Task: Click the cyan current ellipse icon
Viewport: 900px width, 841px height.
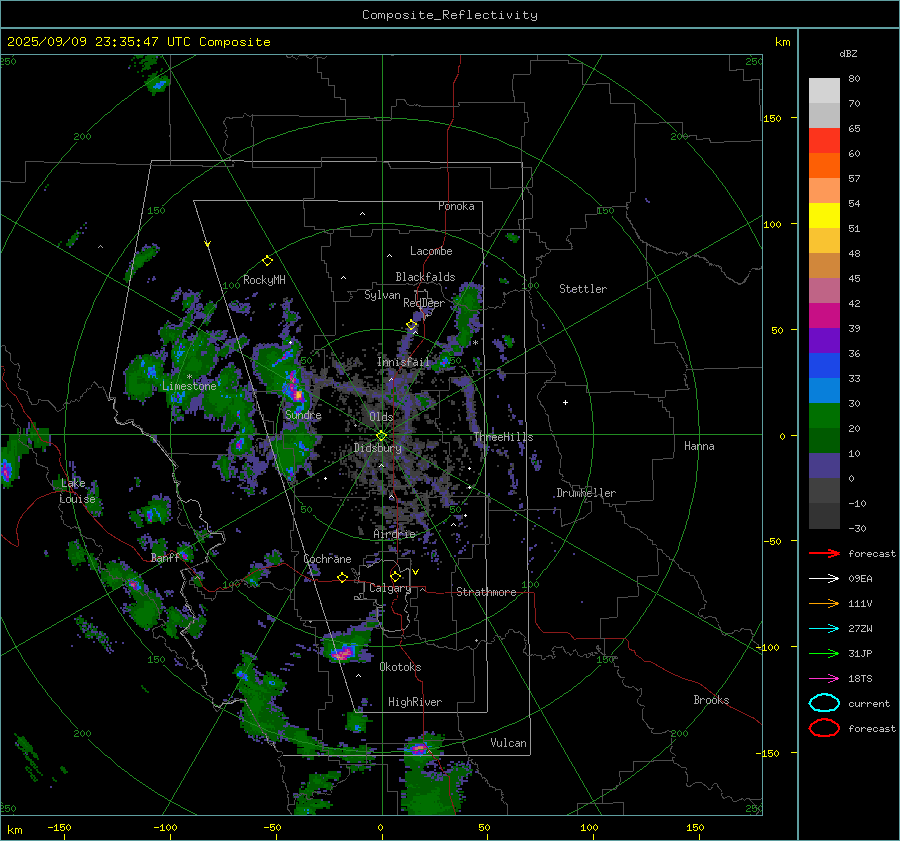Action: pyautogui.click(x=824, y=703)
